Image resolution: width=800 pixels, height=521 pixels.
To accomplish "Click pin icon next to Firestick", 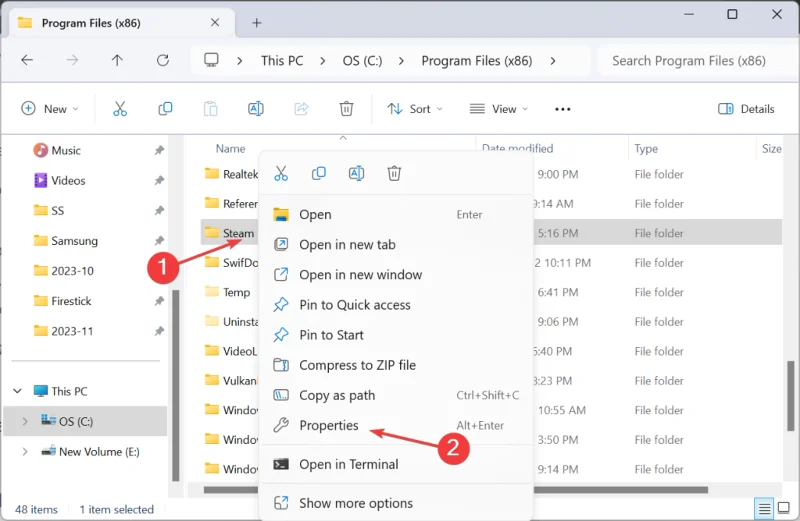I will [x=159, y=301].
